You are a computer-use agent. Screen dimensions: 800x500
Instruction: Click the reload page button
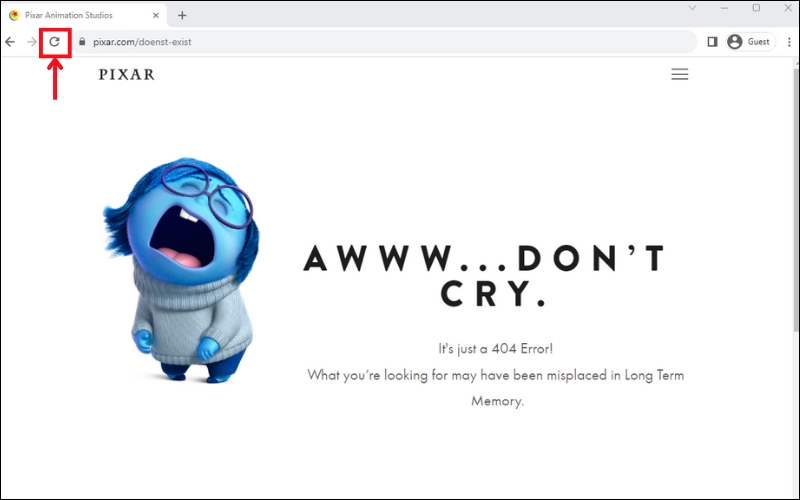(x=55, y=42)
